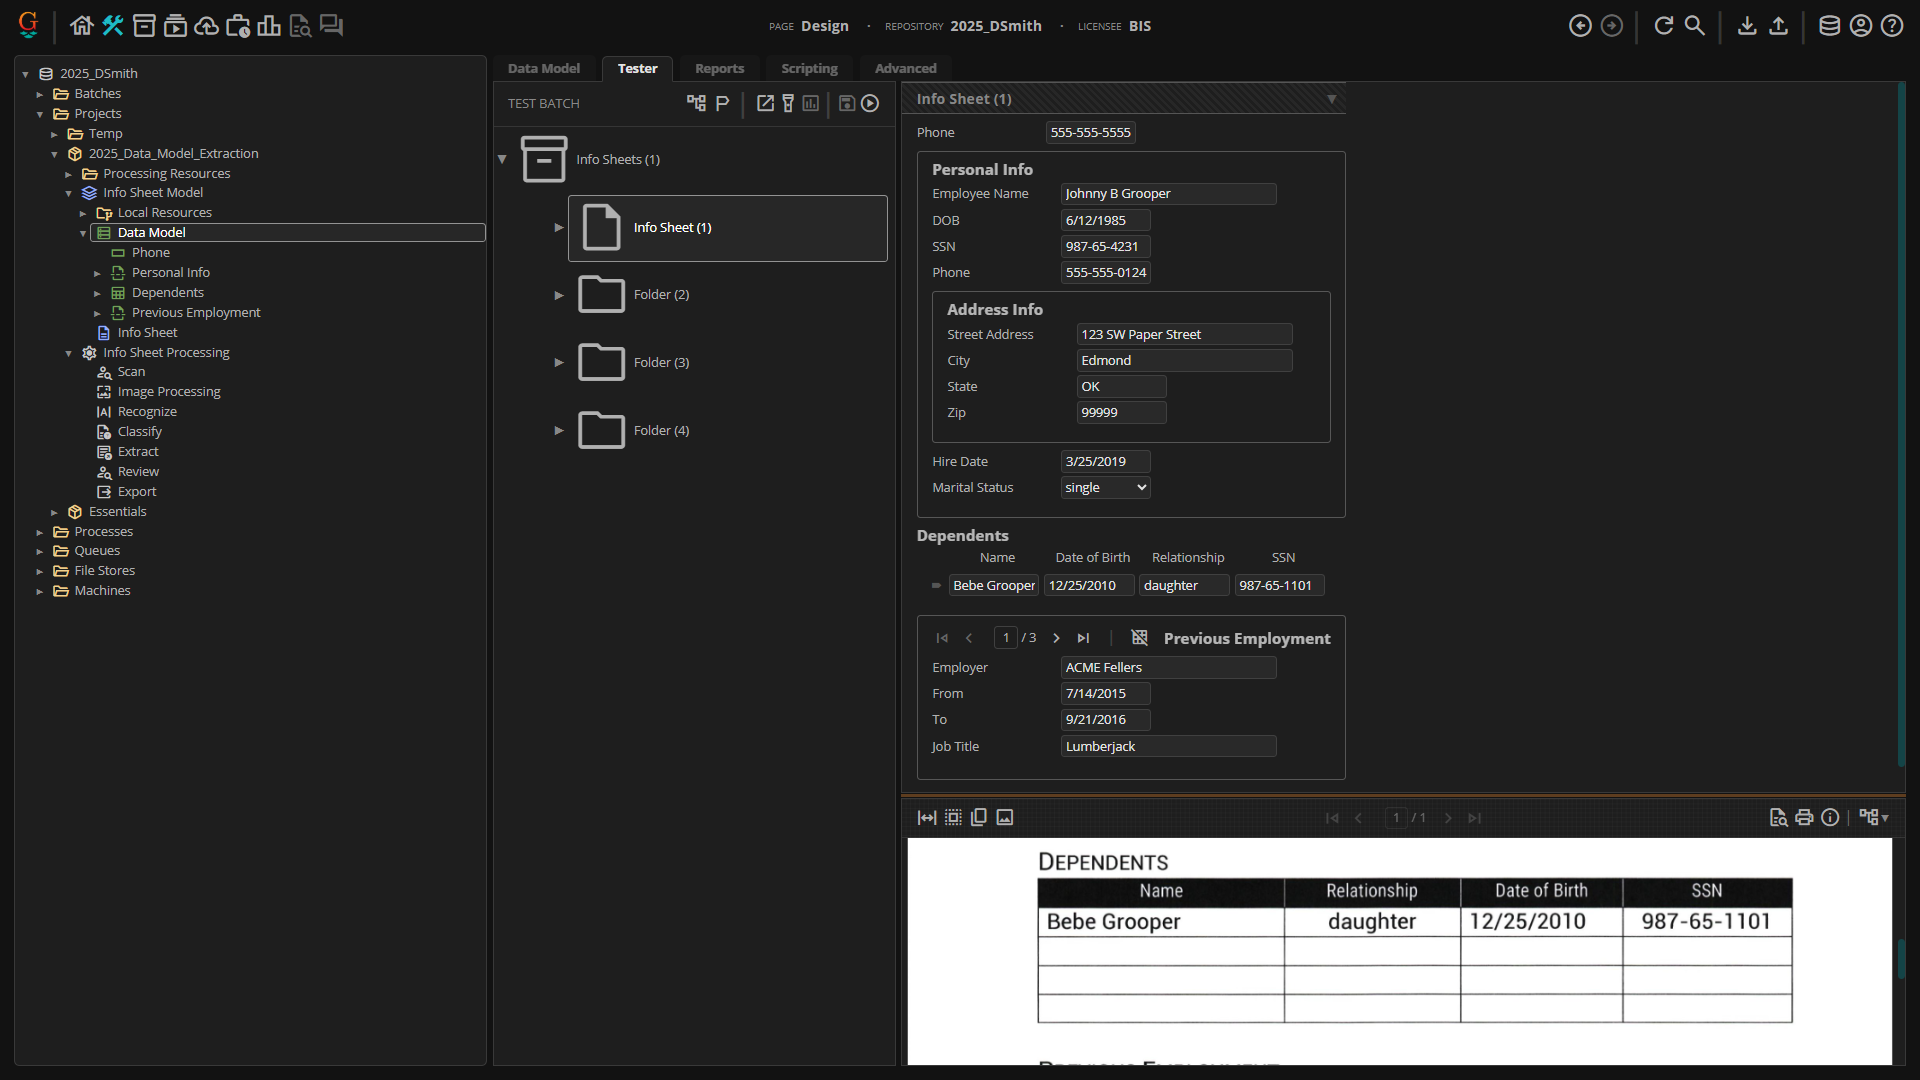The image size is (1920, 1080).
Task: Open the Home page icon
Action: (81, 26)
